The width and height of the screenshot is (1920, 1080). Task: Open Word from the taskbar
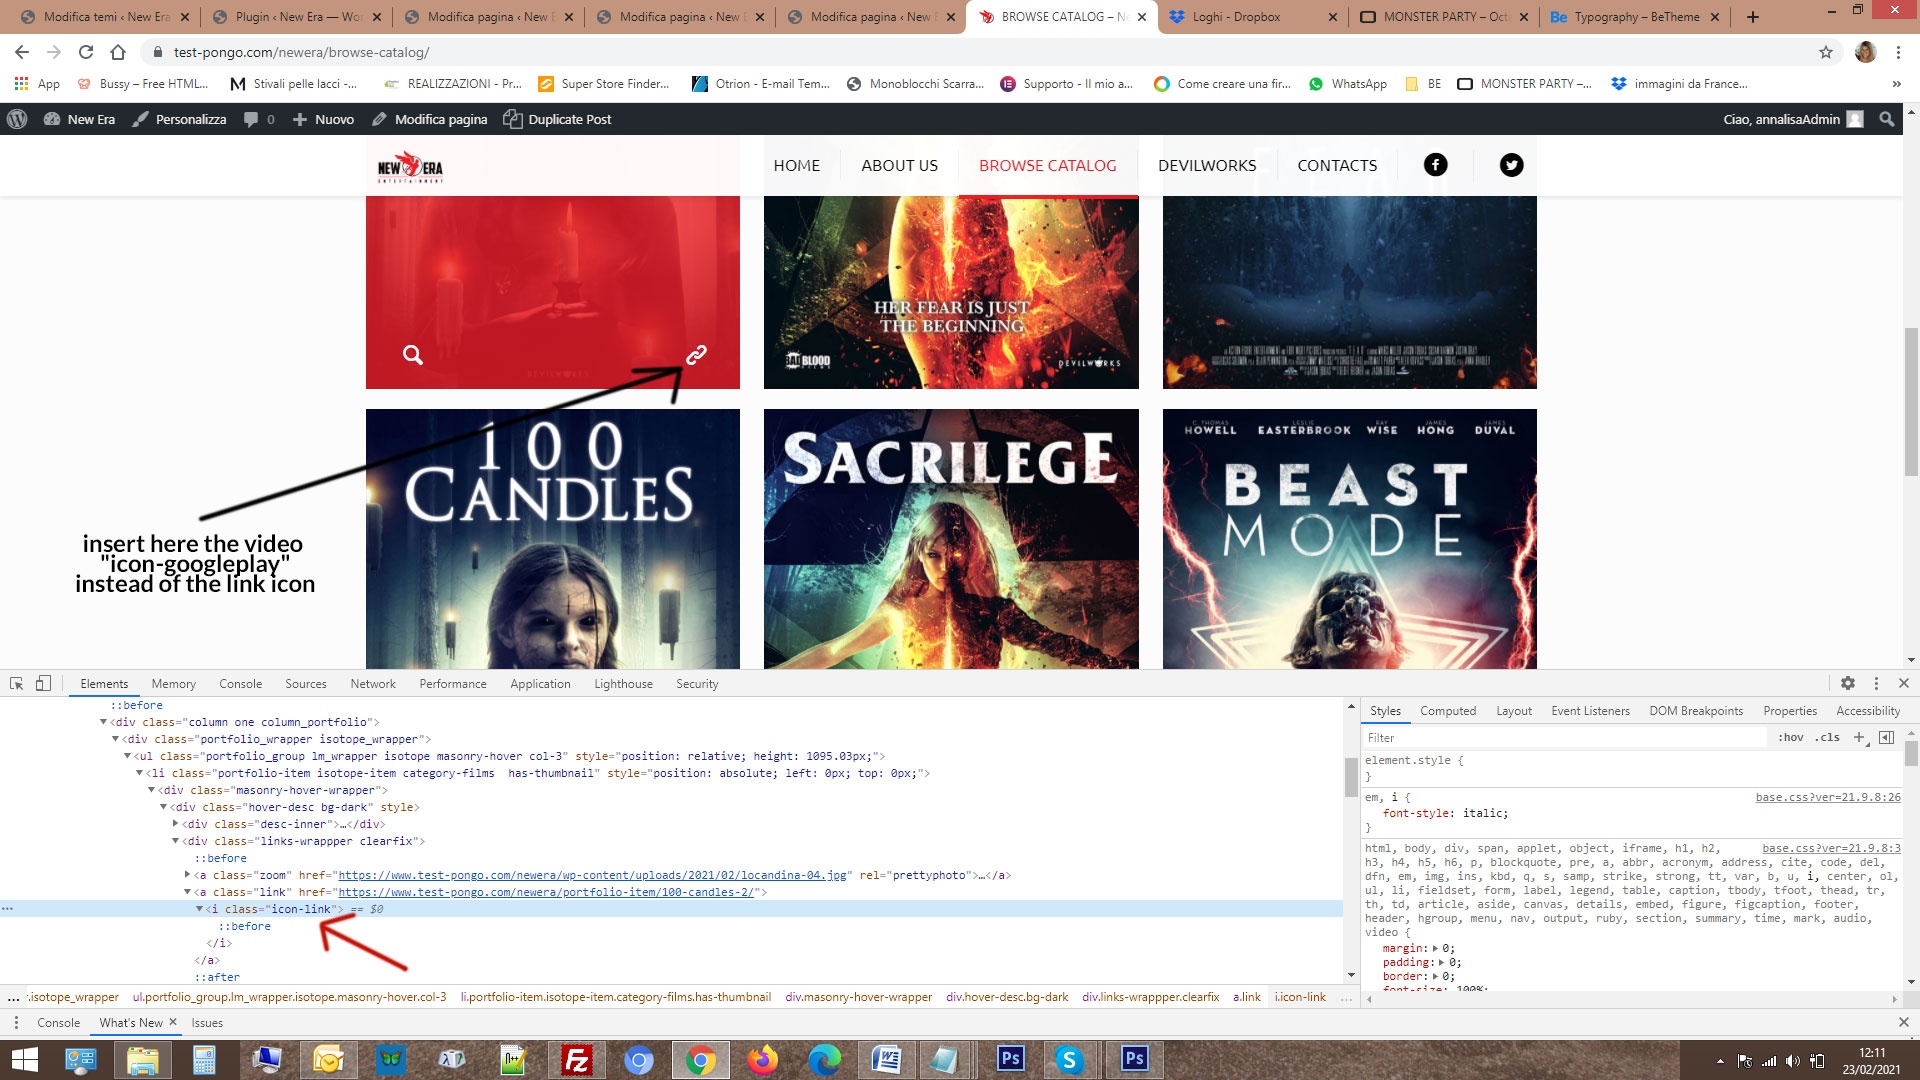(x=886, y=1060)
